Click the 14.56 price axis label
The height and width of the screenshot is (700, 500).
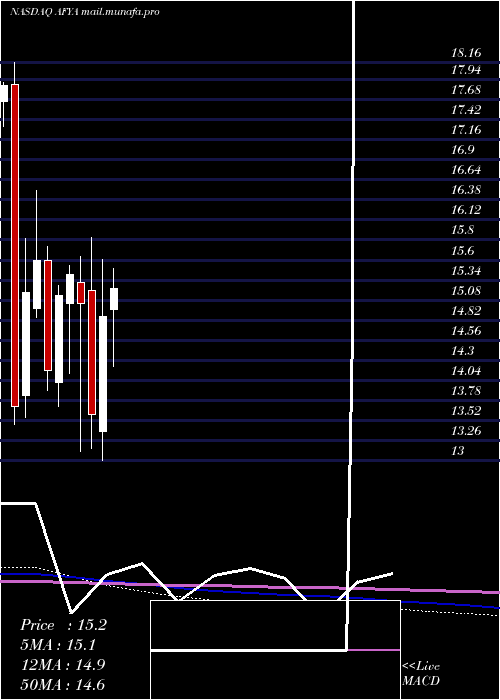point(466,331)
